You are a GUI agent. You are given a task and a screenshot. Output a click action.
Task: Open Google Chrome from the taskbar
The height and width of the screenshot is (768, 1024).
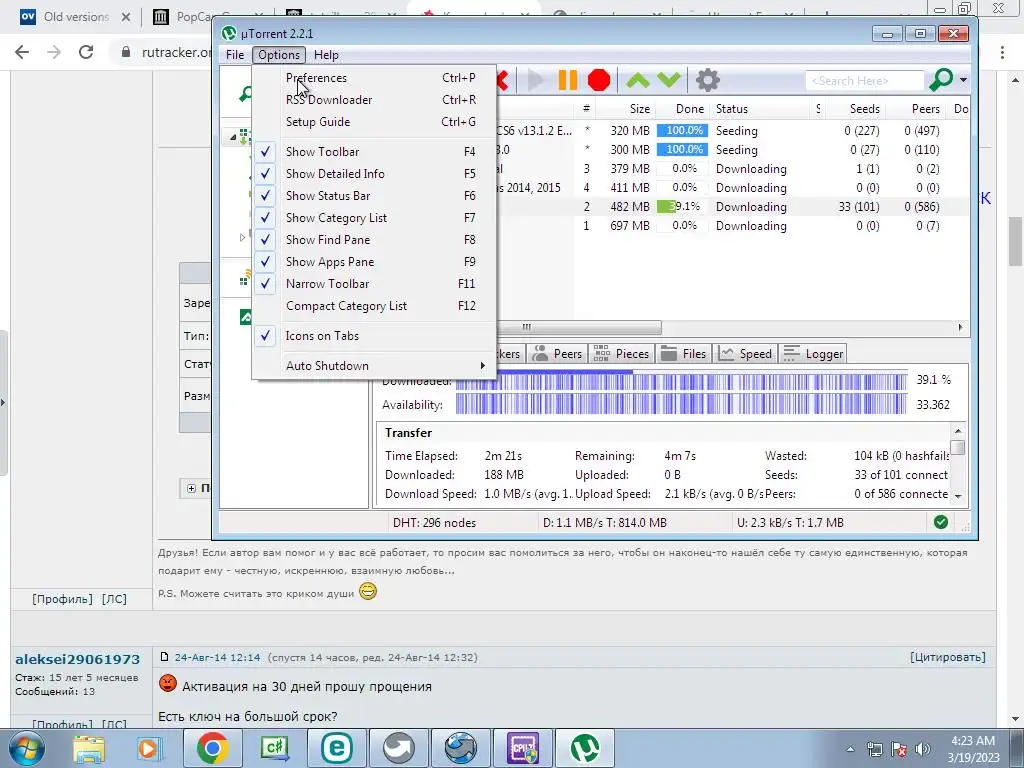pos(212,748)
